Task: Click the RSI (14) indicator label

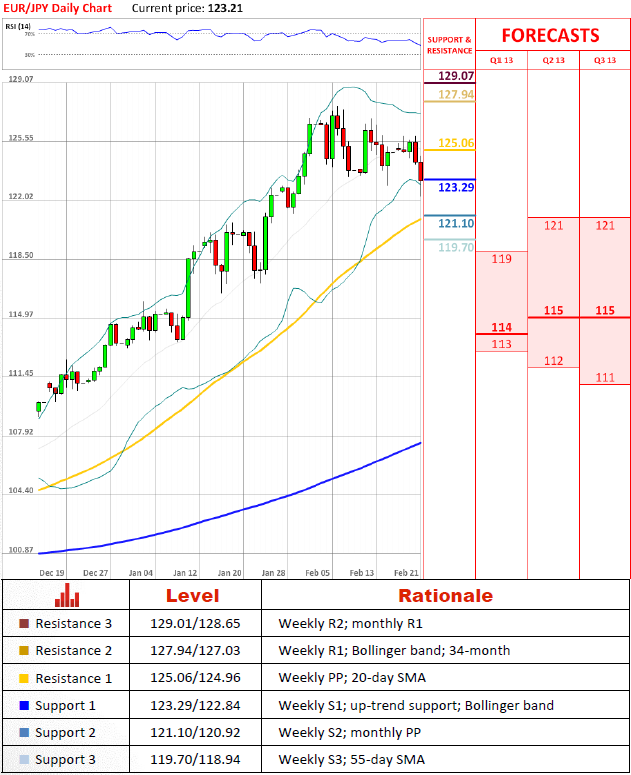Action: point(18,26)
